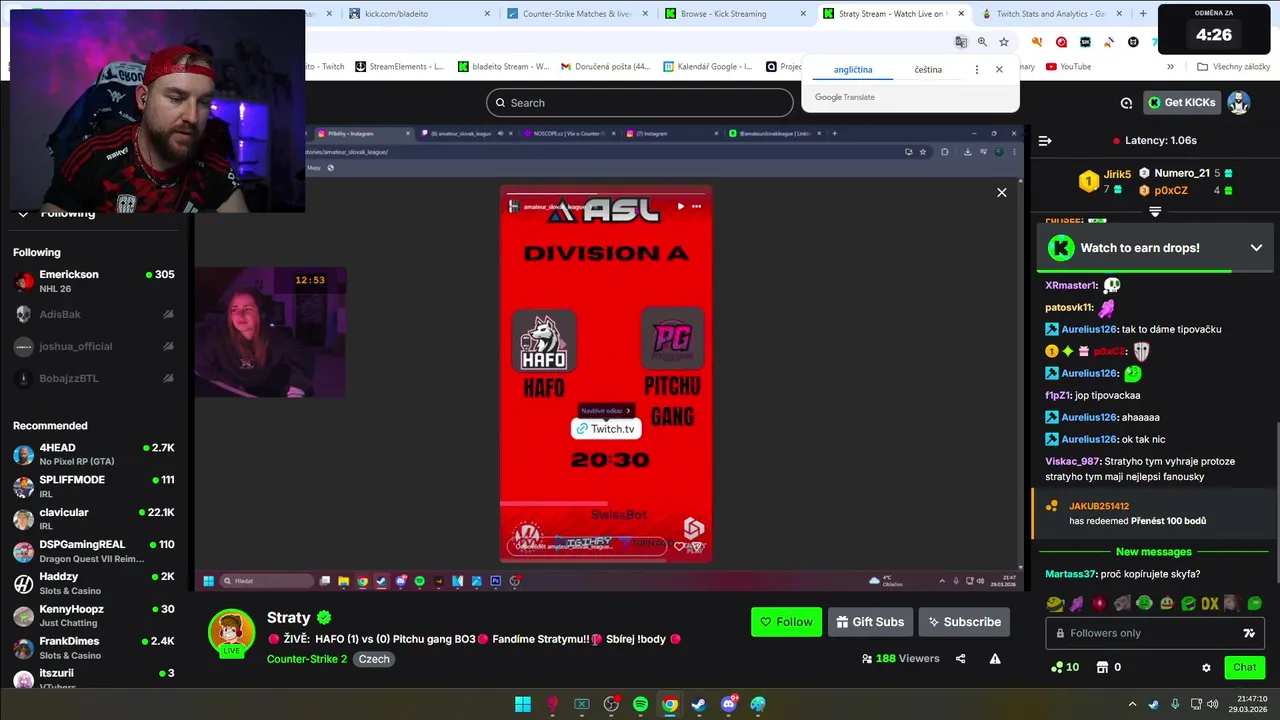Open Emerickson's followed channel
Screen dimensions: 1280x720
(95, 281)
